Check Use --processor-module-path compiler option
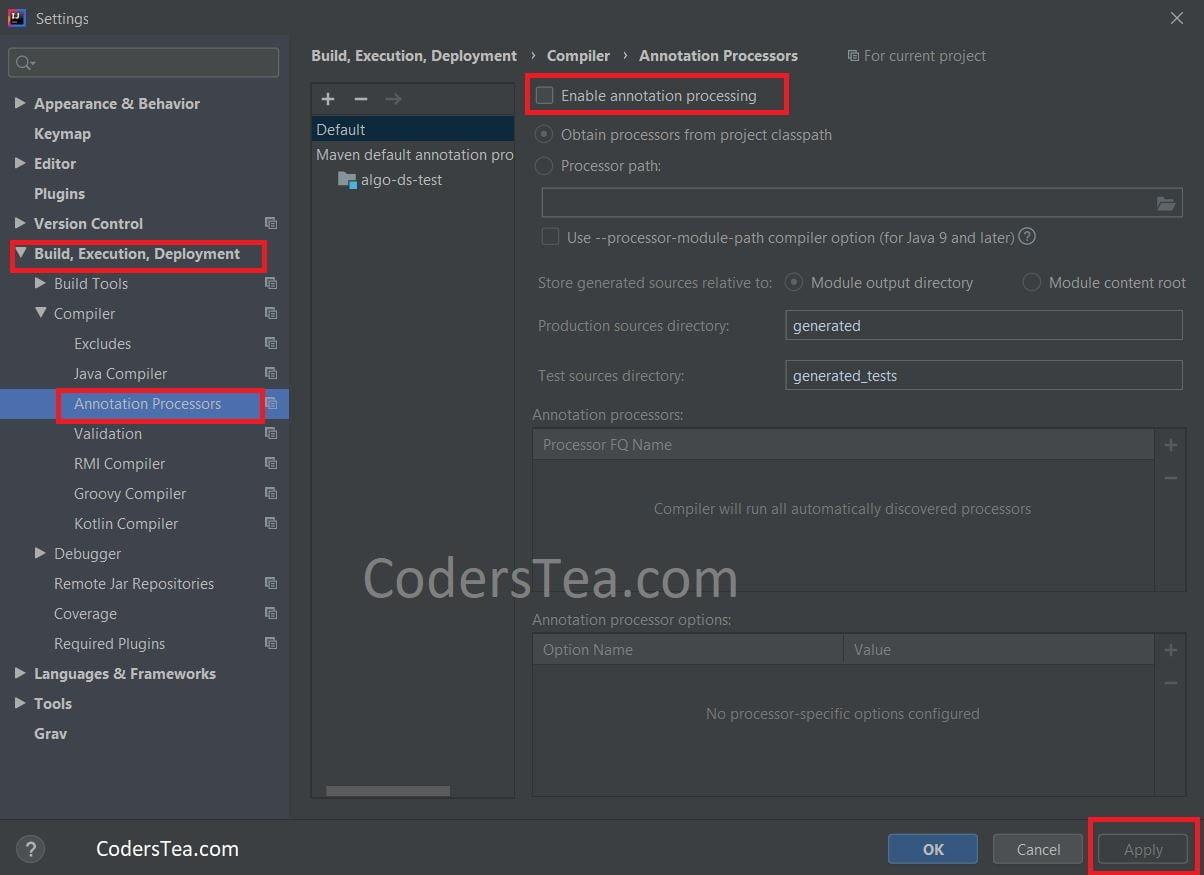This screenshot has width=1204, height=875. pos(550,237)
